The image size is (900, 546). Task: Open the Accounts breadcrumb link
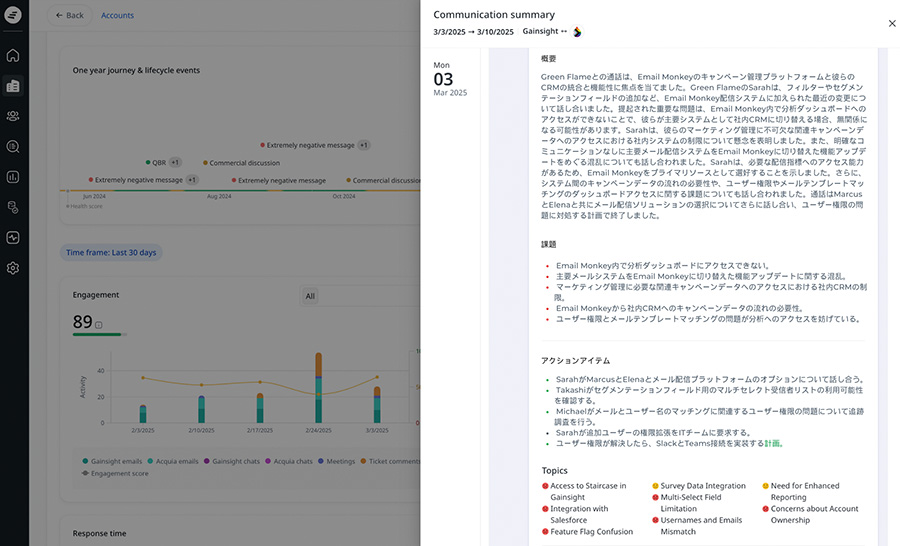pyautogui.click(x=117, y=16)
